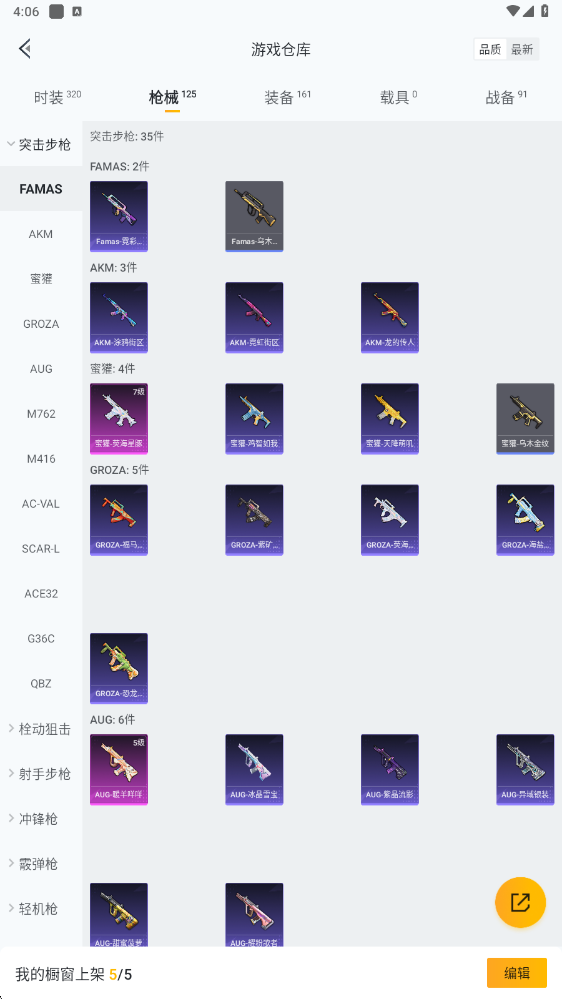Select the green dinosaur GROZA skin

[119, 668]
